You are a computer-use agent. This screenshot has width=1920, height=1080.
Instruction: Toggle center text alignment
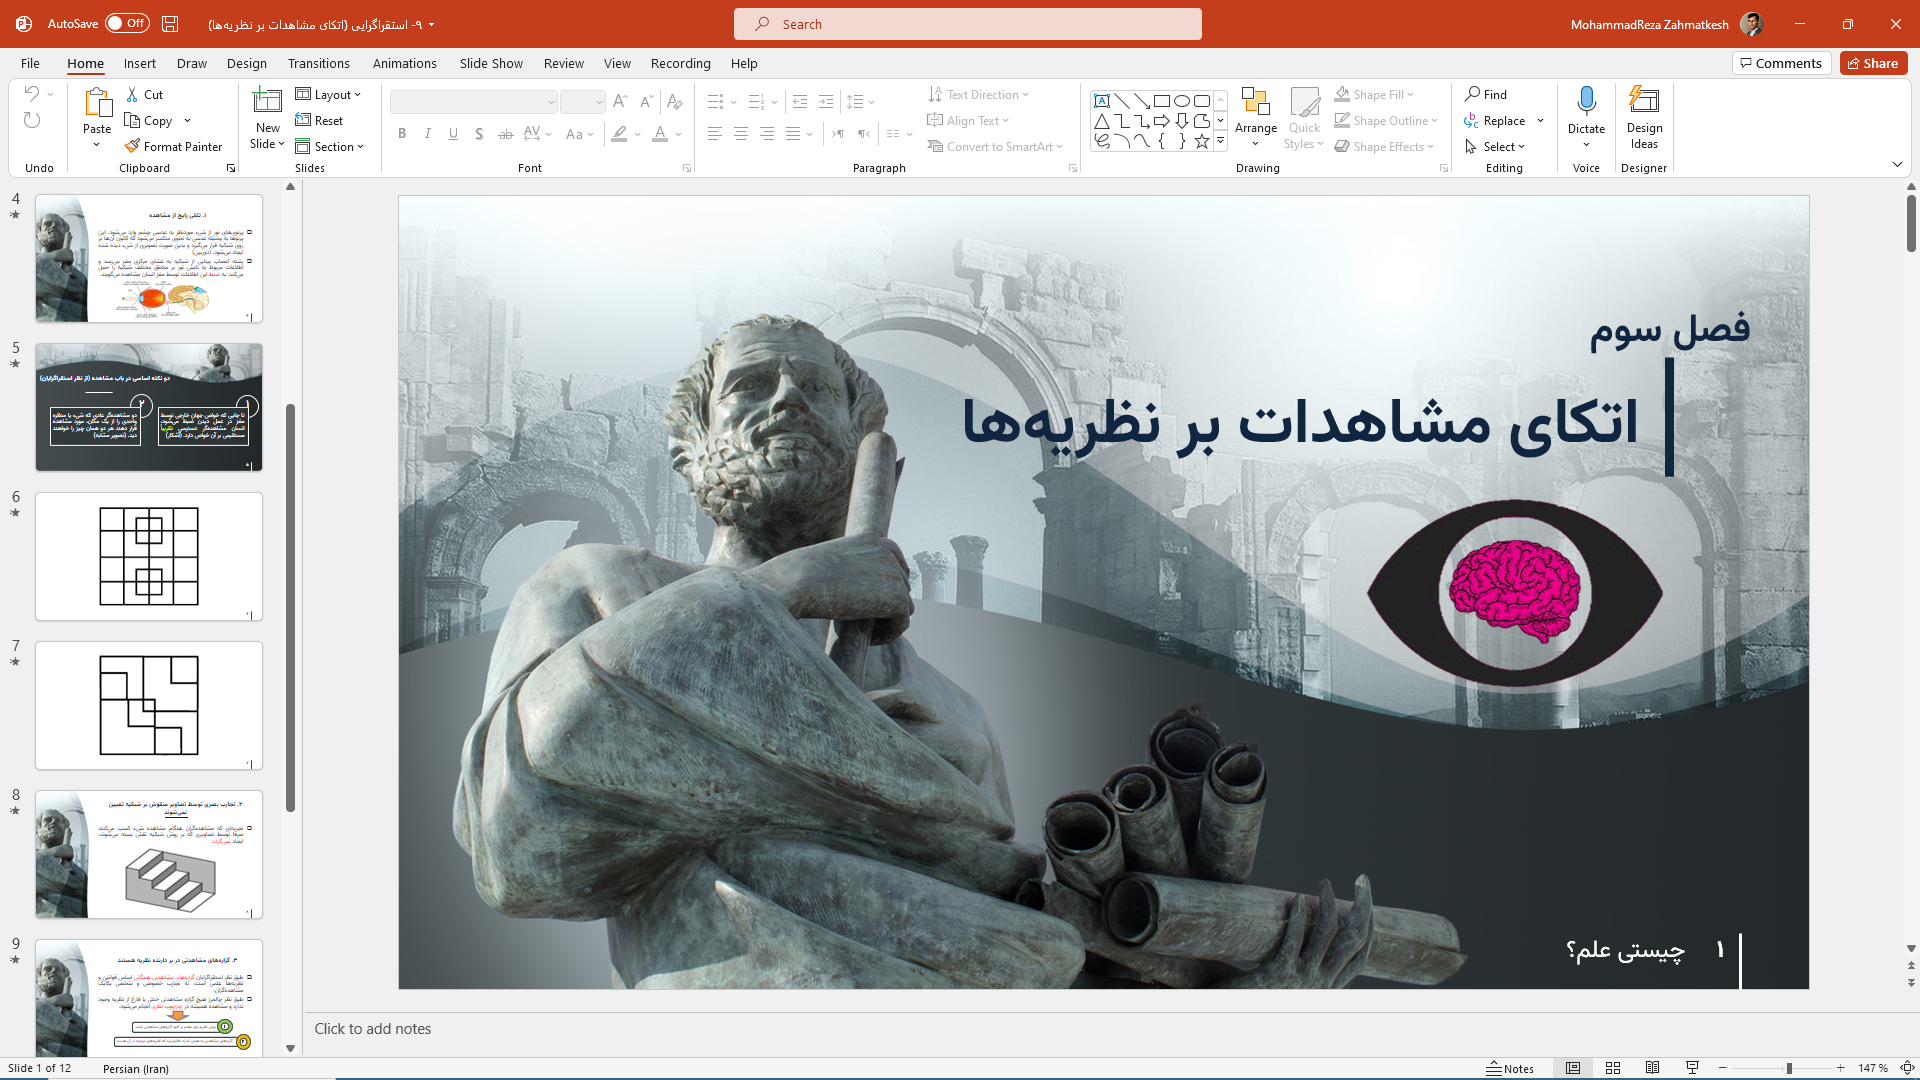click(x=741, y=133)
